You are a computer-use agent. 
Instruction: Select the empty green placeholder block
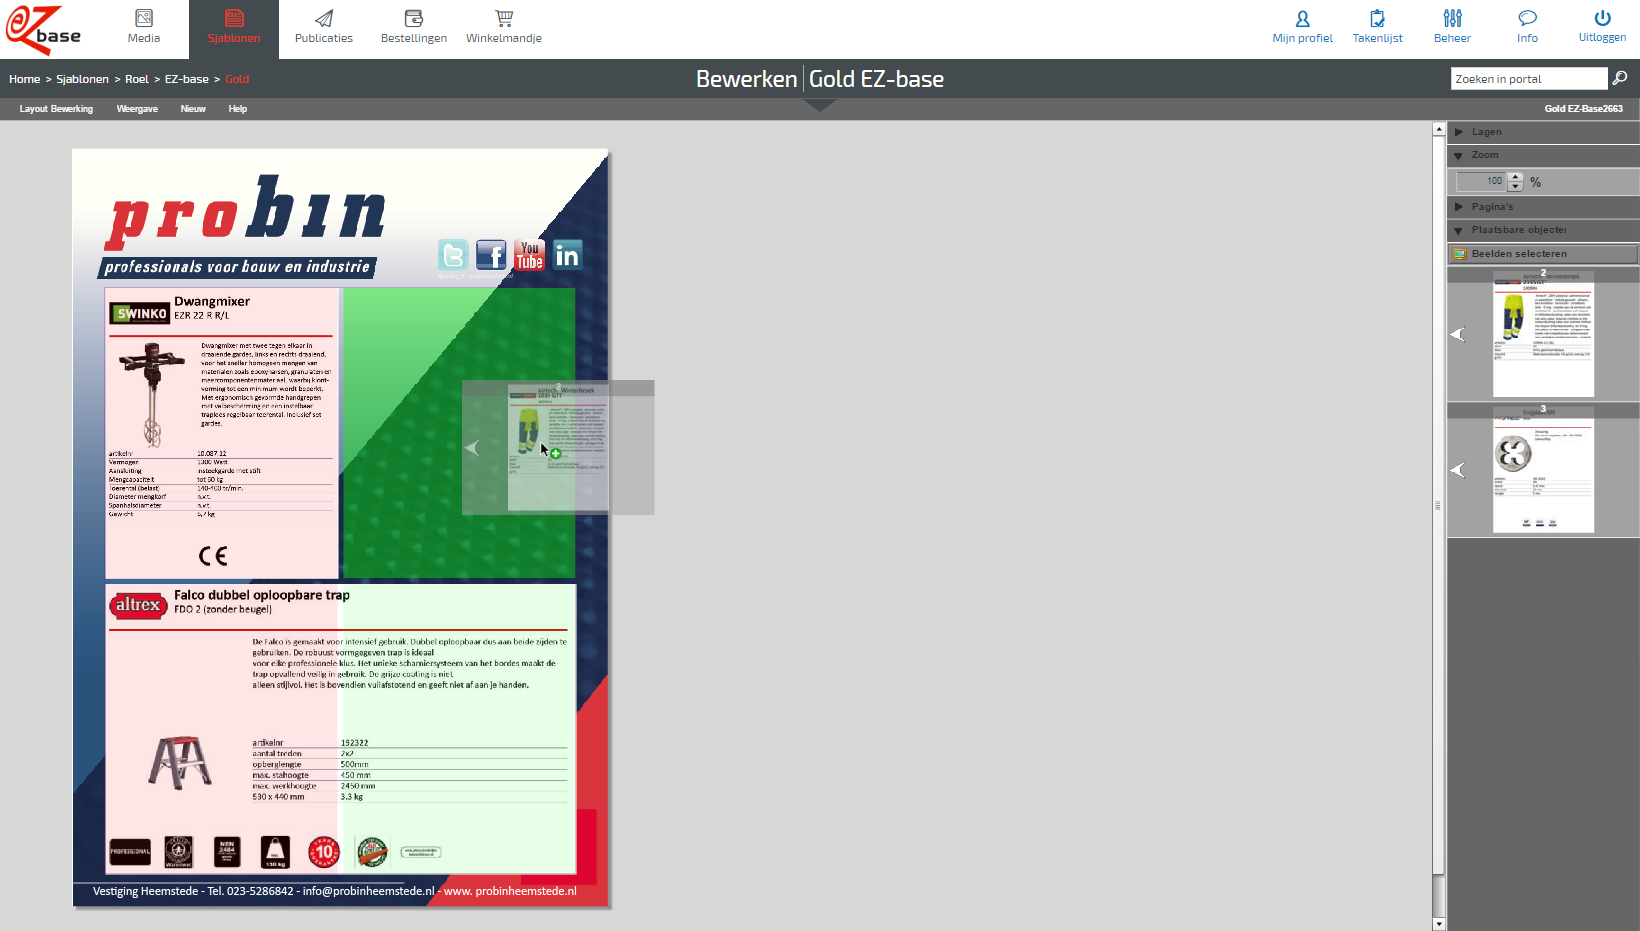pos(459,433)
